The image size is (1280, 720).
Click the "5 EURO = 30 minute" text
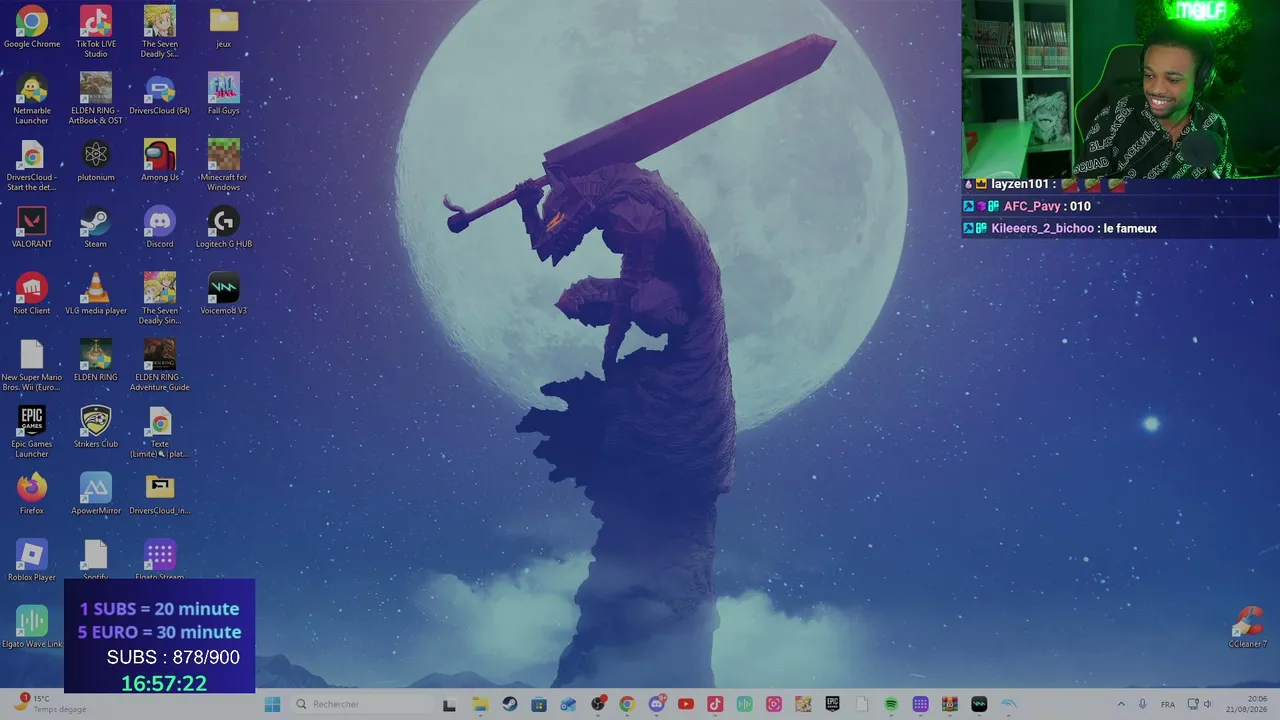point(159,632)
